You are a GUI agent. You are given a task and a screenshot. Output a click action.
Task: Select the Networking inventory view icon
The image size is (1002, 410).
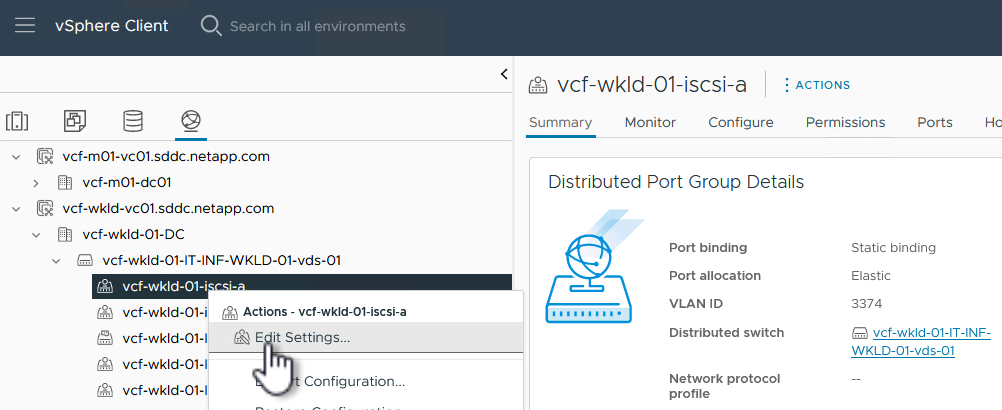pos(190,121)
